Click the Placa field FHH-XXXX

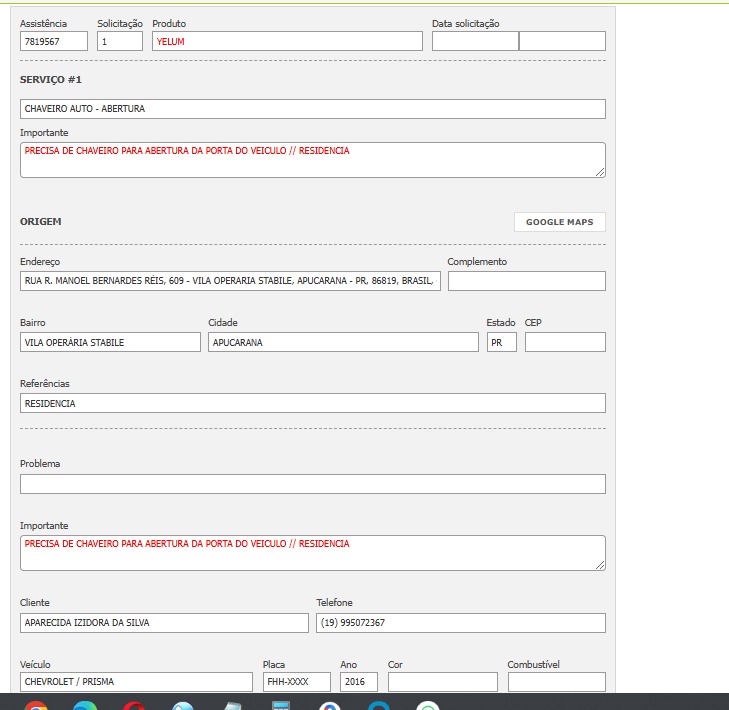pos(297,682)
